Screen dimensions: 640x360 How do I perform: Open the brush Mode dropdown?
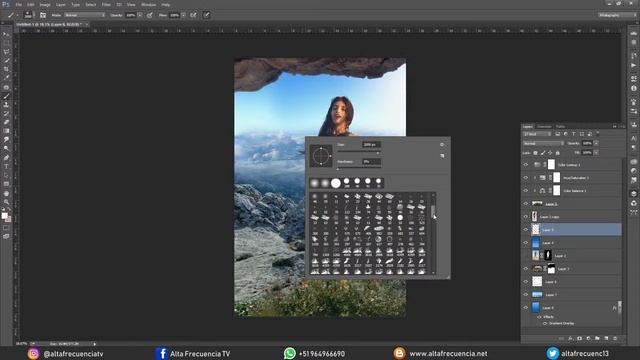[84, 15]
